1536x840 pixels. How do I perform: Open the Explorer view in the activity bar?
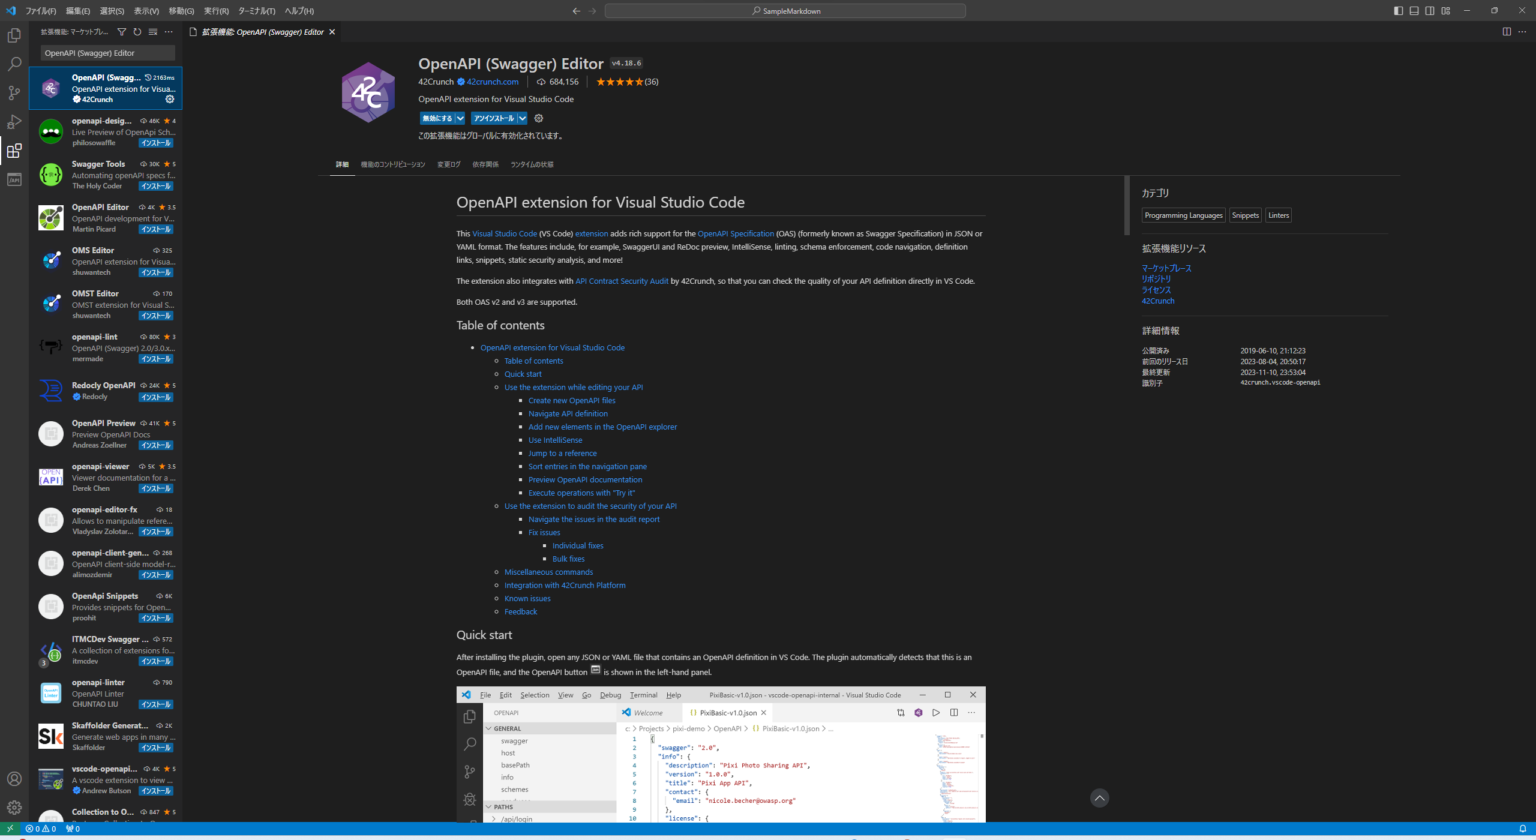click(13, 33)
